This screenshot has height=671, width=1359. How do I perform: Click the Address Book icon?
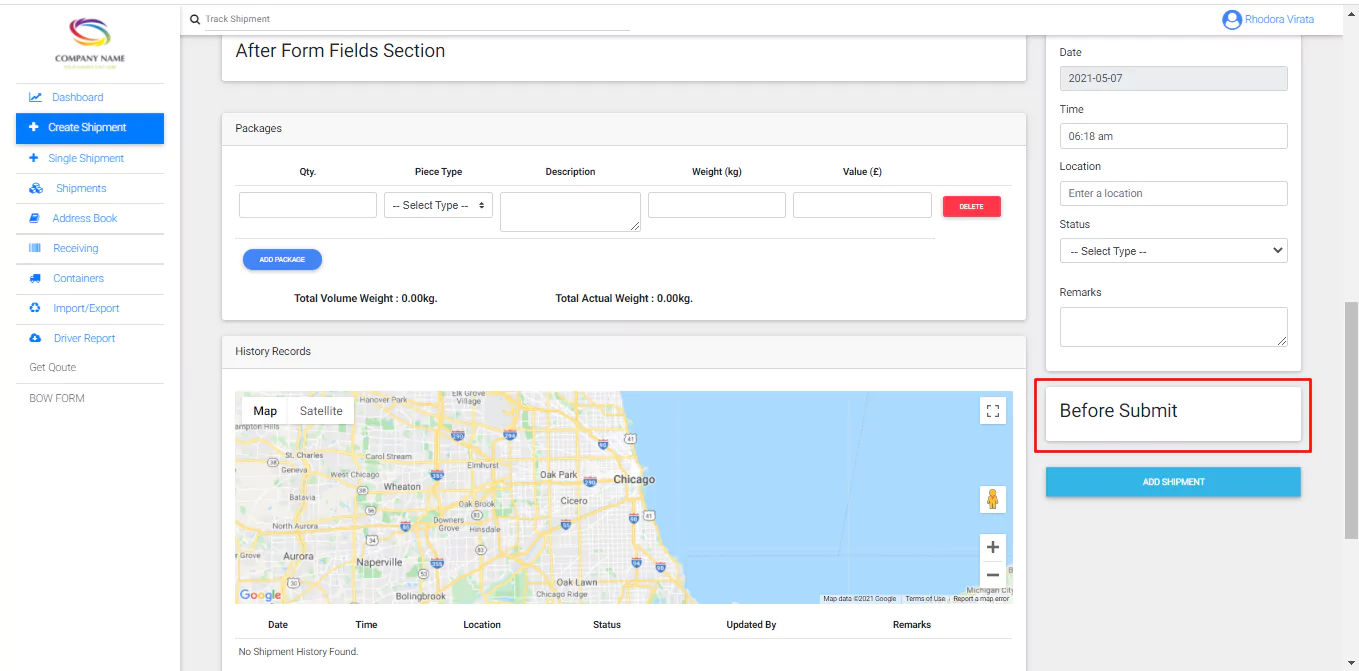(34, 218)
